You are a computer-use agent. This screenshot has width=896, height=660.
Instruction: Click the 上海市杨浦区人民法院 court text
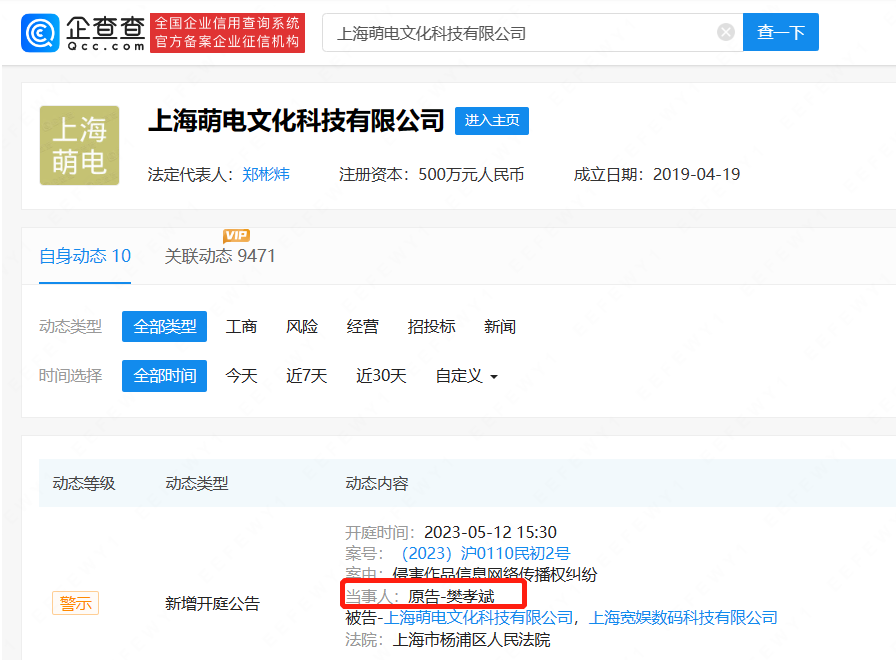pos(471,639)
